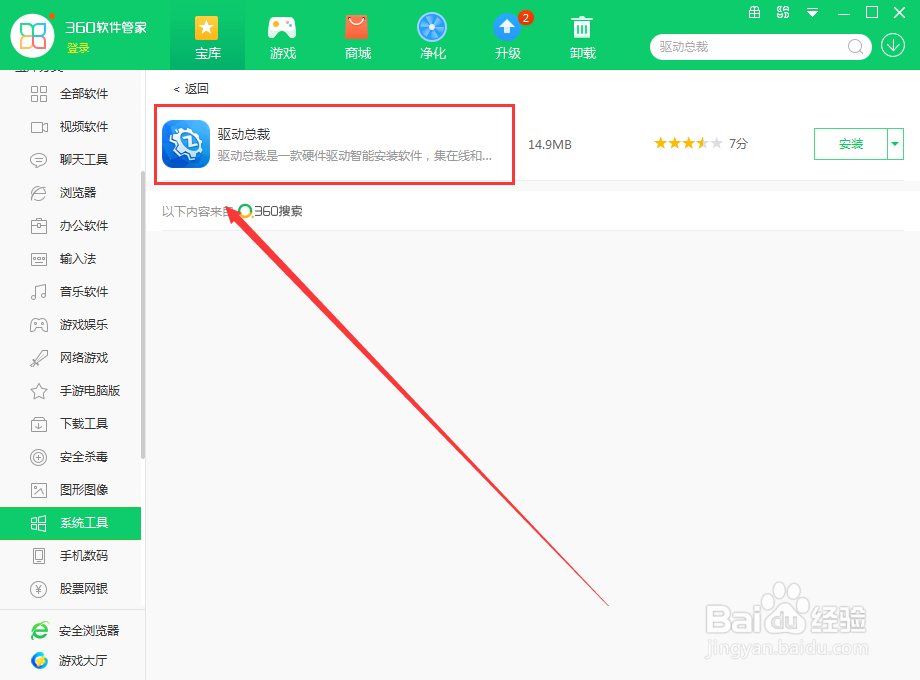Viewport: 920px width, 680px height.
Task: Click the 游戏娱乐 gamepad icon
Action: tap(39, 324)
